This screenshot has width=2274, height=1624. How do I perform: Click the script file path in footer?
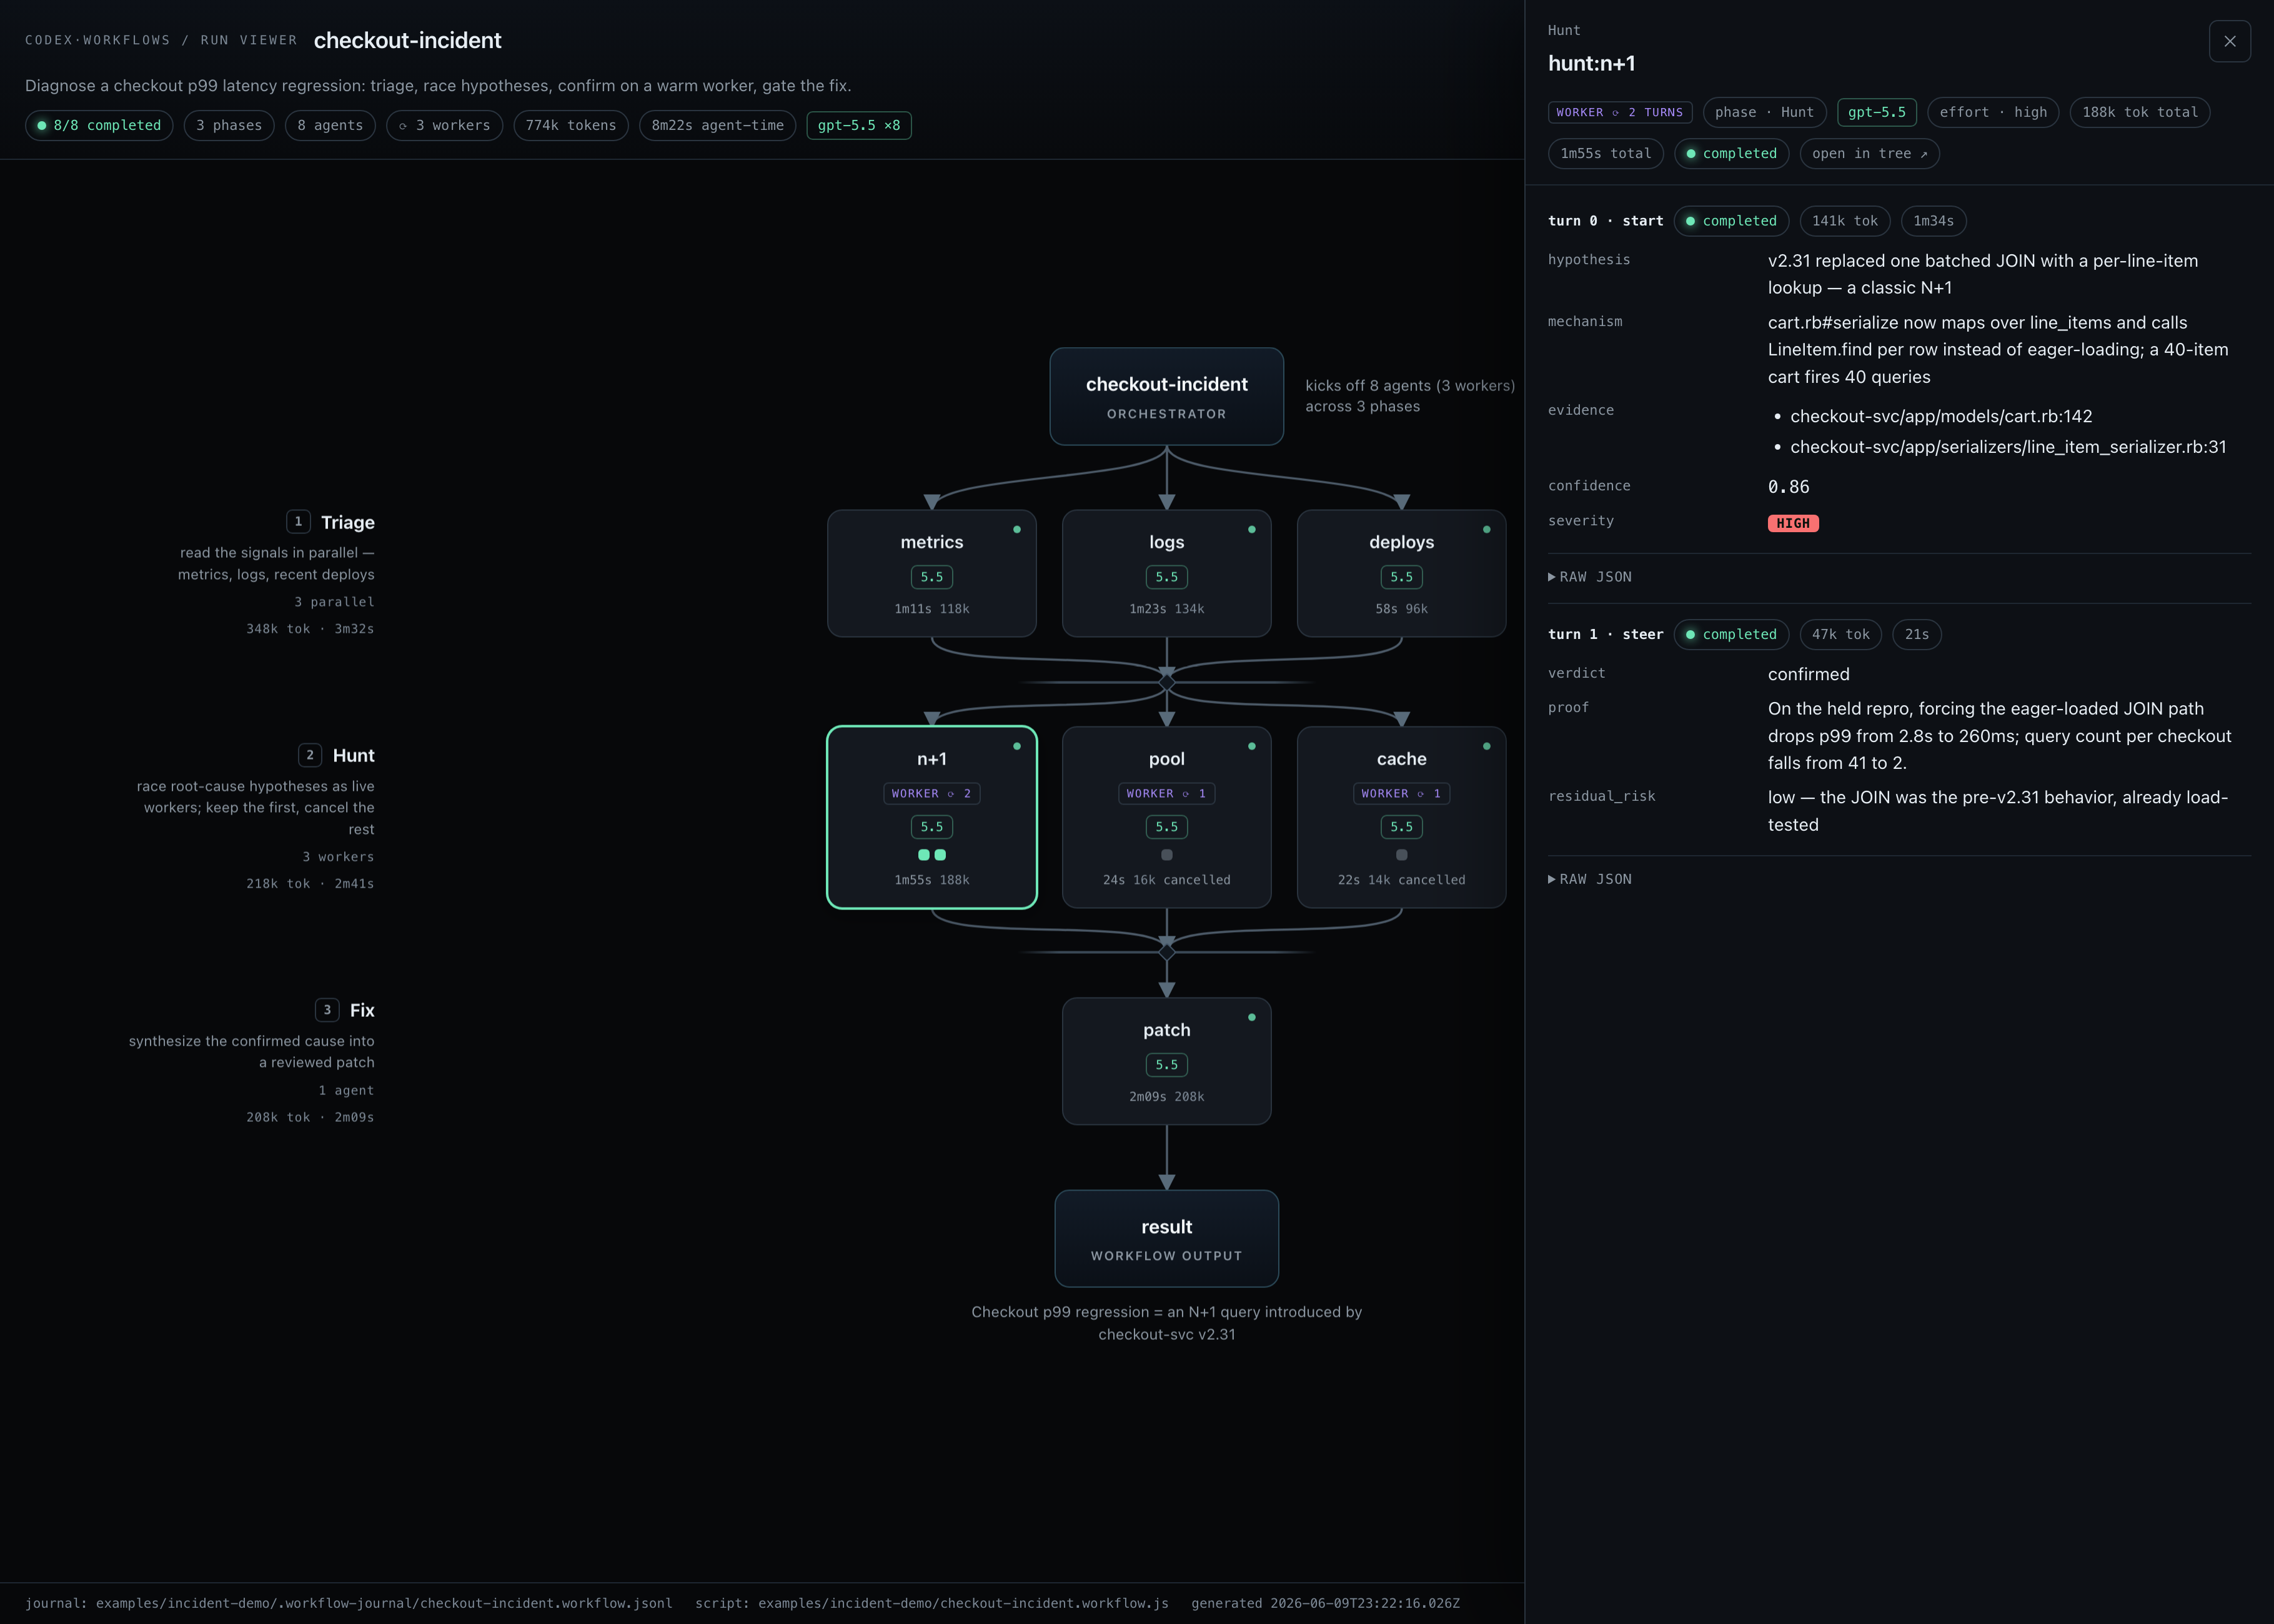click(963, 1603)
